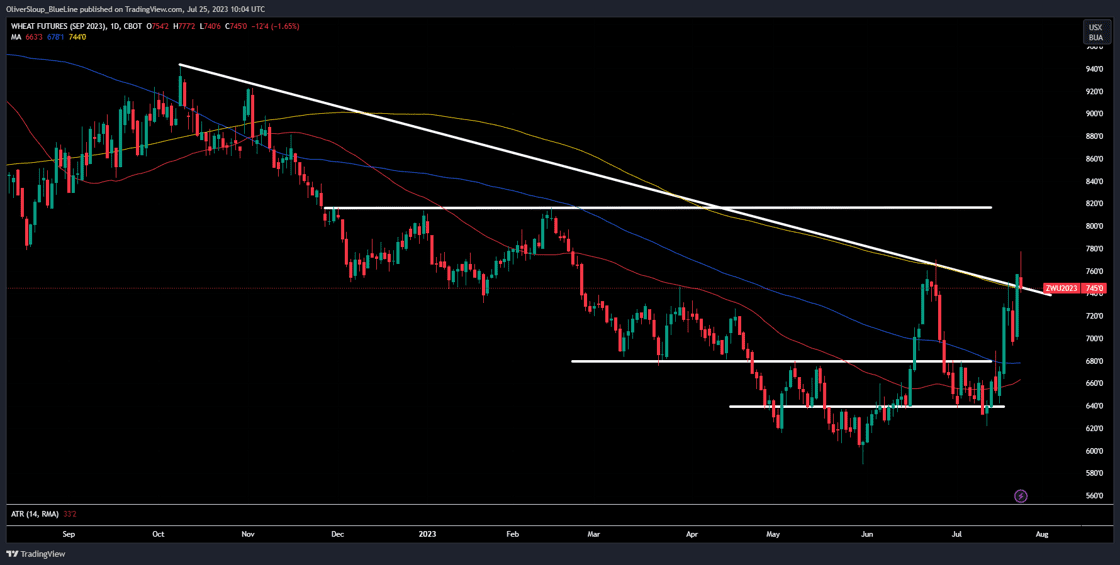Viewport: 1120px width, 565px height.
Task: Click the 680'0 price axis label
Action: click(1095, 361)
